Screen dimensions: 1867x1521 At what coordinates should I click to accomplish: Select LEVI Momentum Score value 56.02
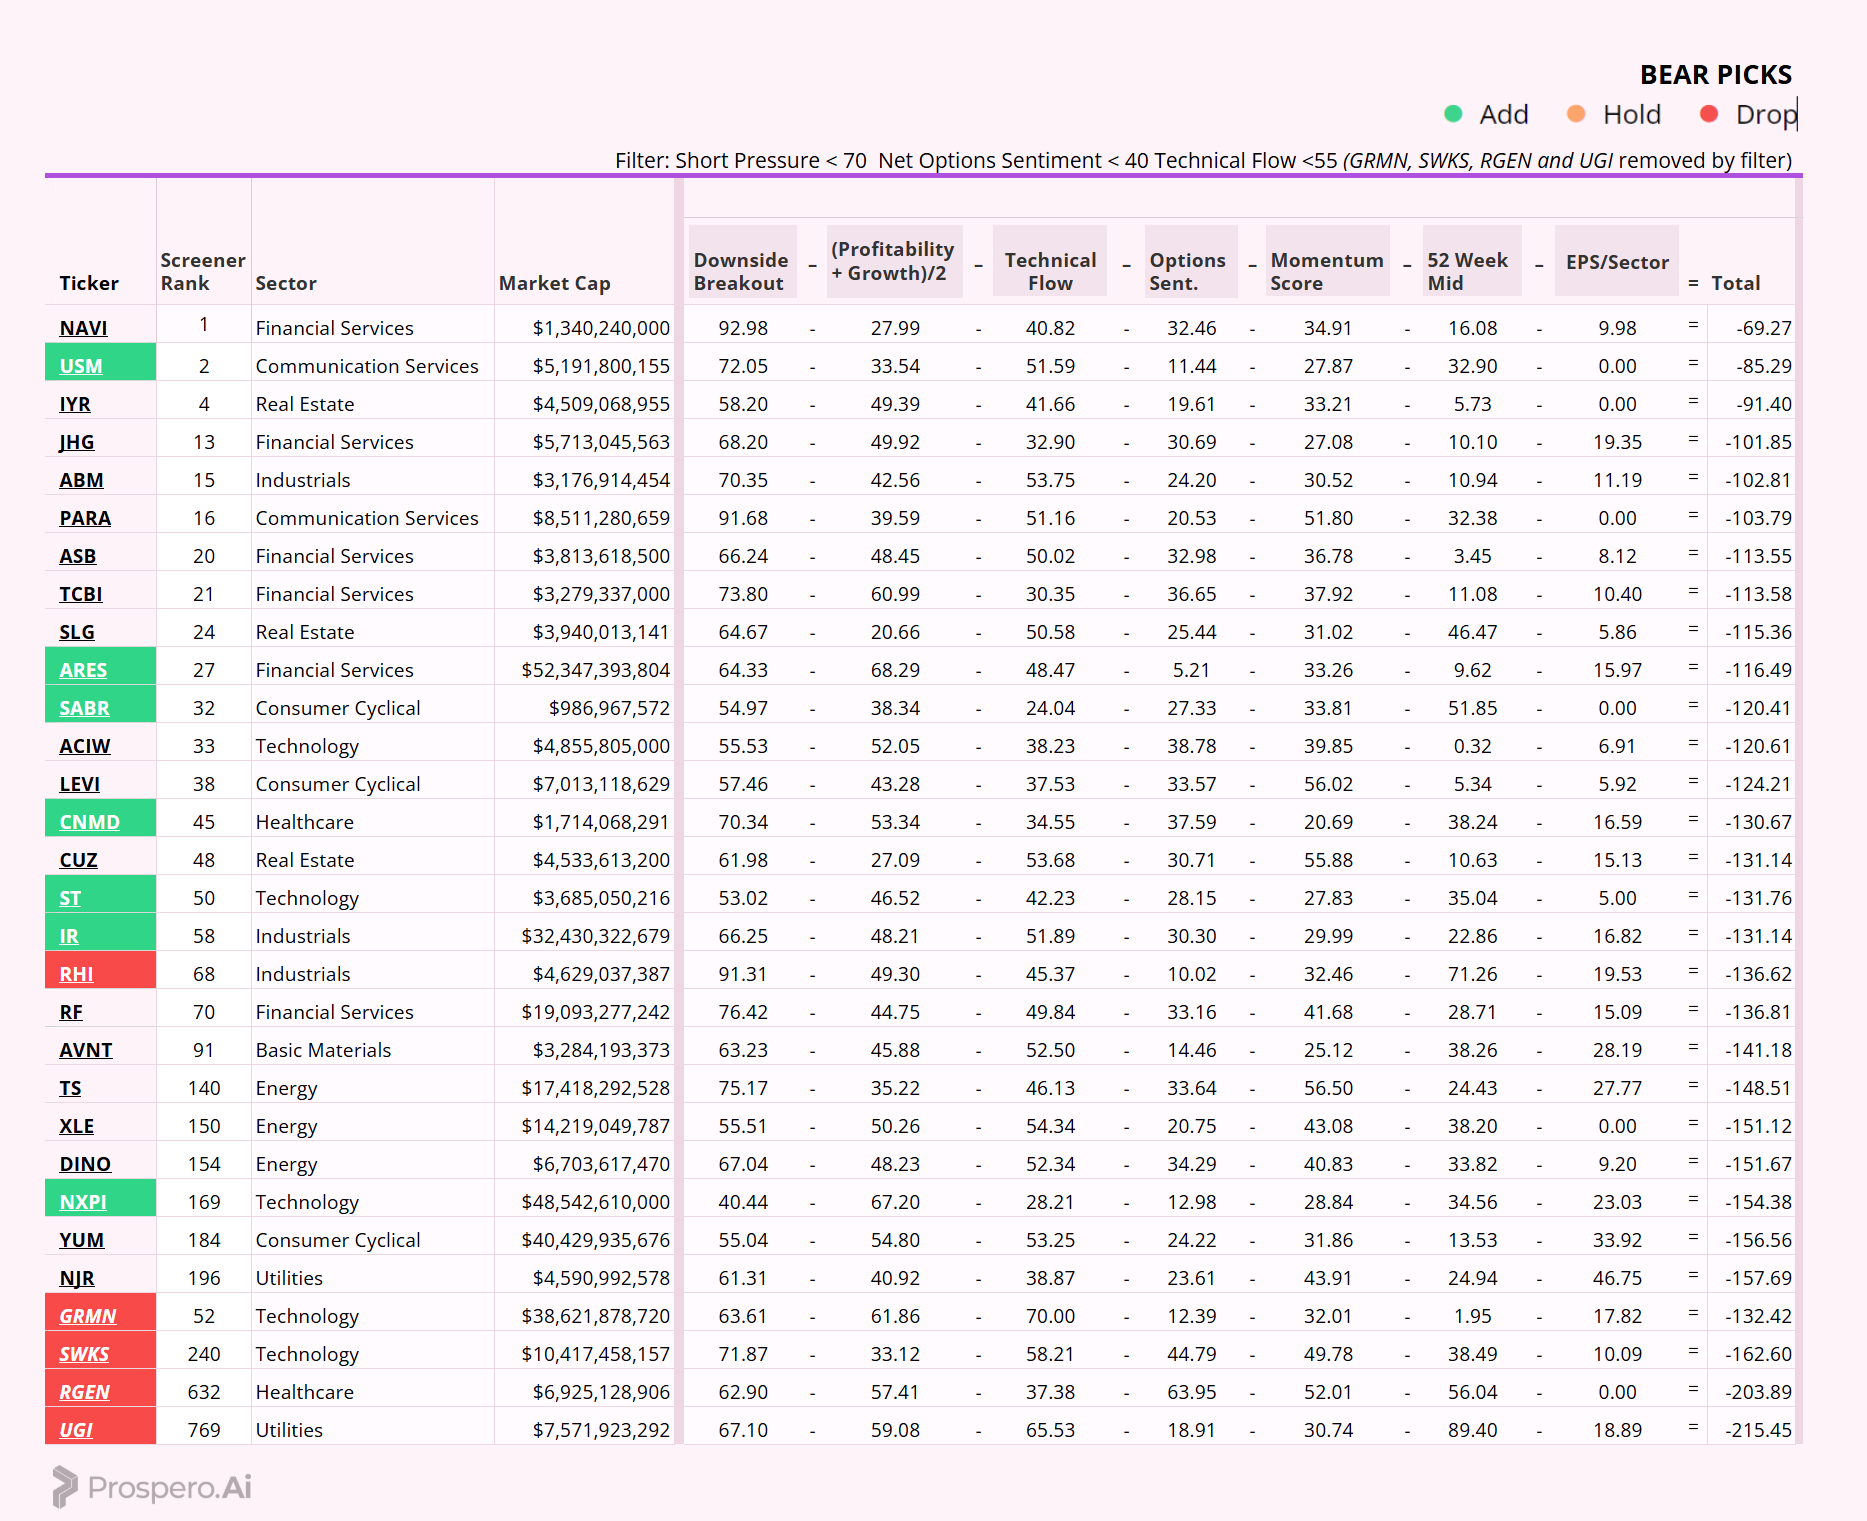(1328, 784)
